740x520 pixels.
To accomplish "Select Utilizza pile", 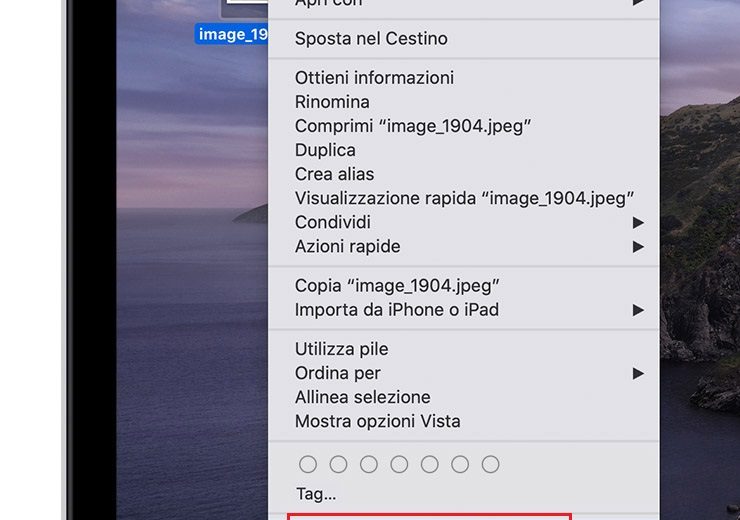I will coord(341,349).
